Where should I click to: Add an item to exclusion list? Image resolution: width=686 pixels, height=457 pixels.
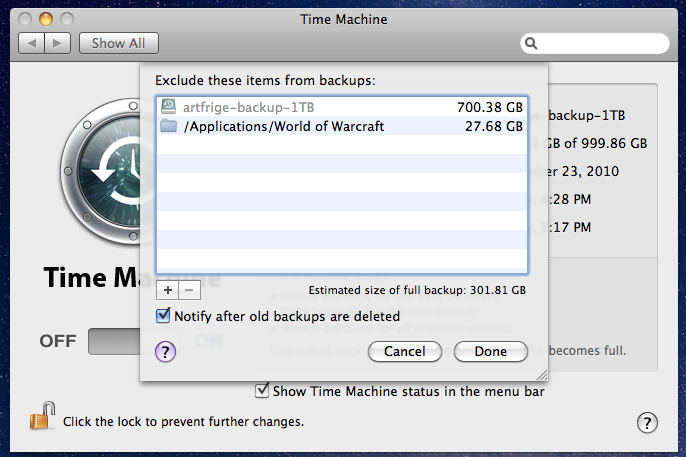click(x=168, y=290)
